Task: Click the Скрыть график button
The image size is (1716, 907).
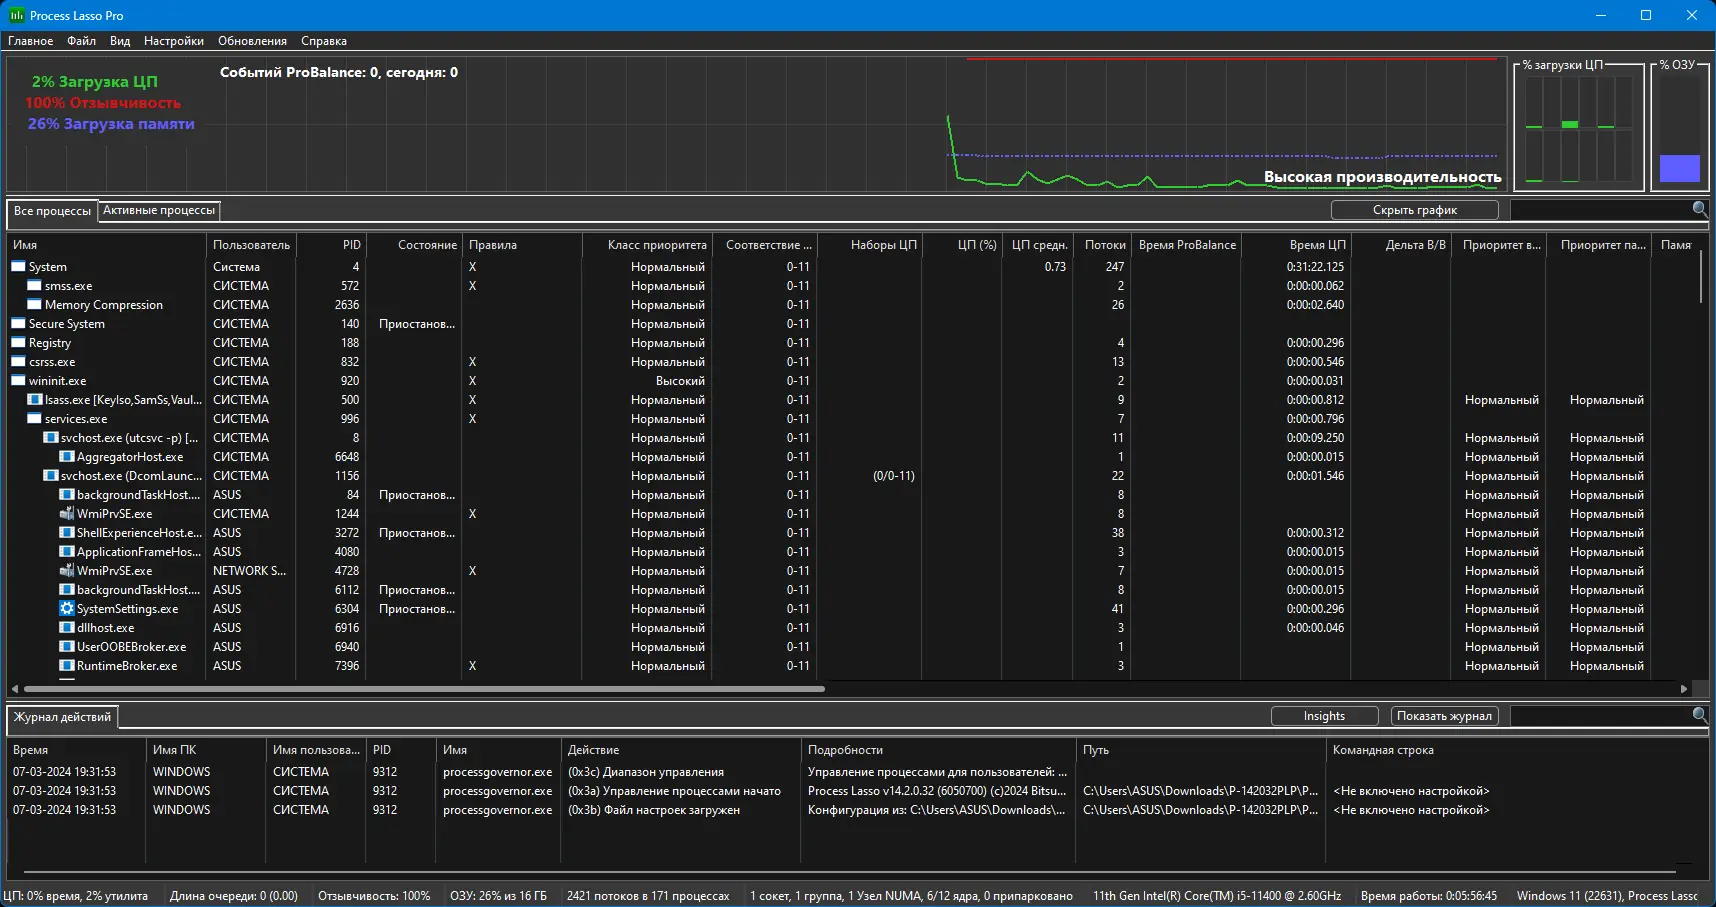Action: coord(1414,210)
